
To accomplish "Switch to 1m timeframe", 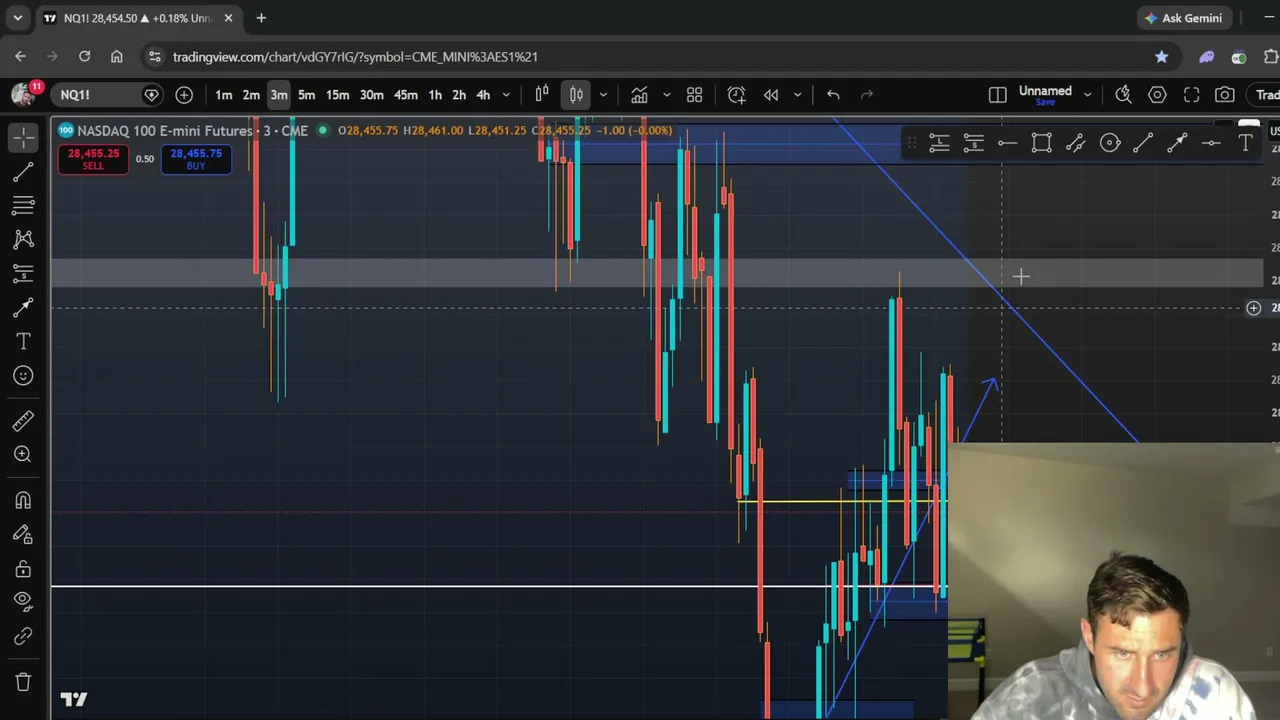I will pyautogui.click(x=224, y=95).
